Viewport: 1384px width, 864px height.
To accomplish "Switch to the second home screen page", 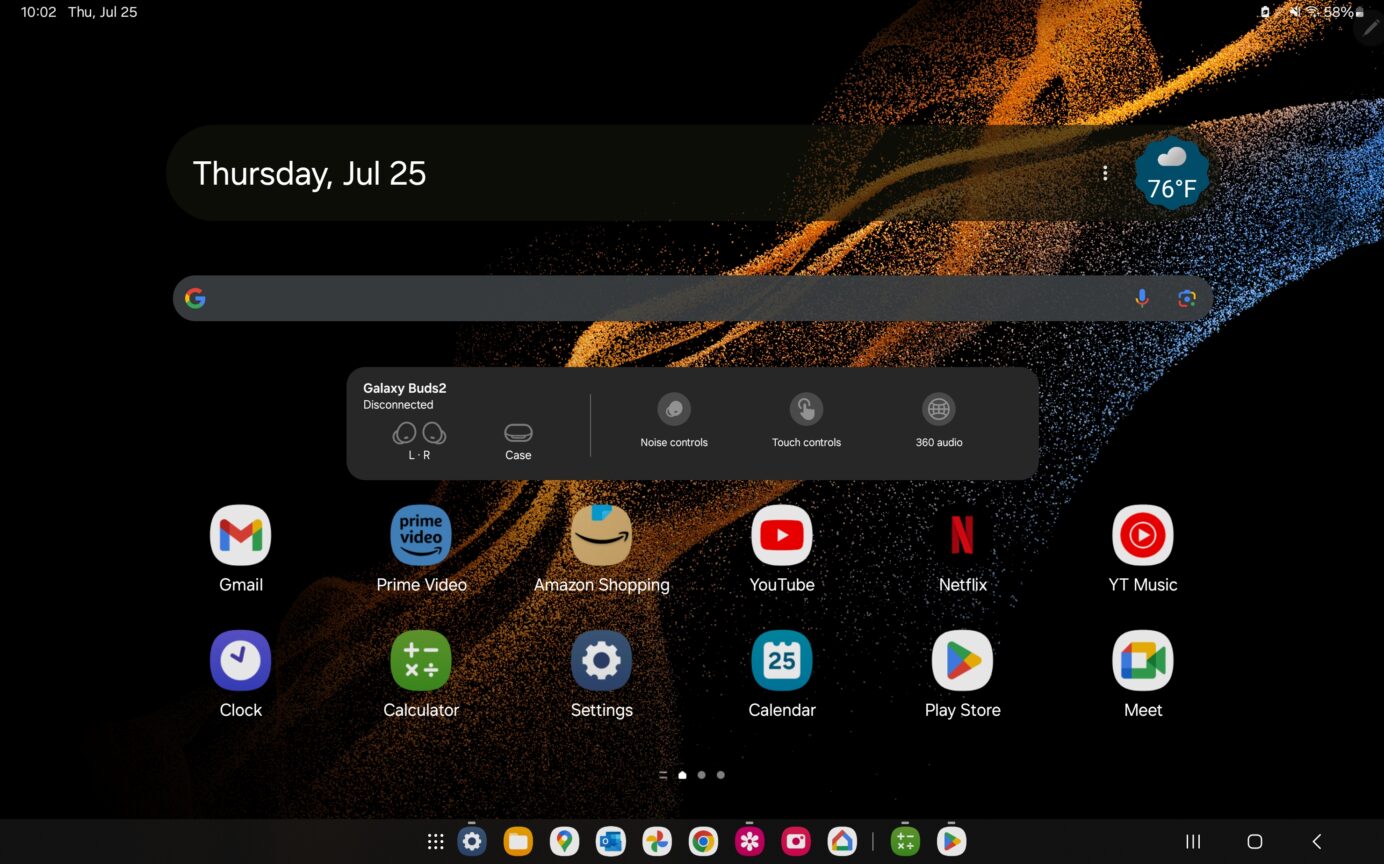I will click(701, 774).
